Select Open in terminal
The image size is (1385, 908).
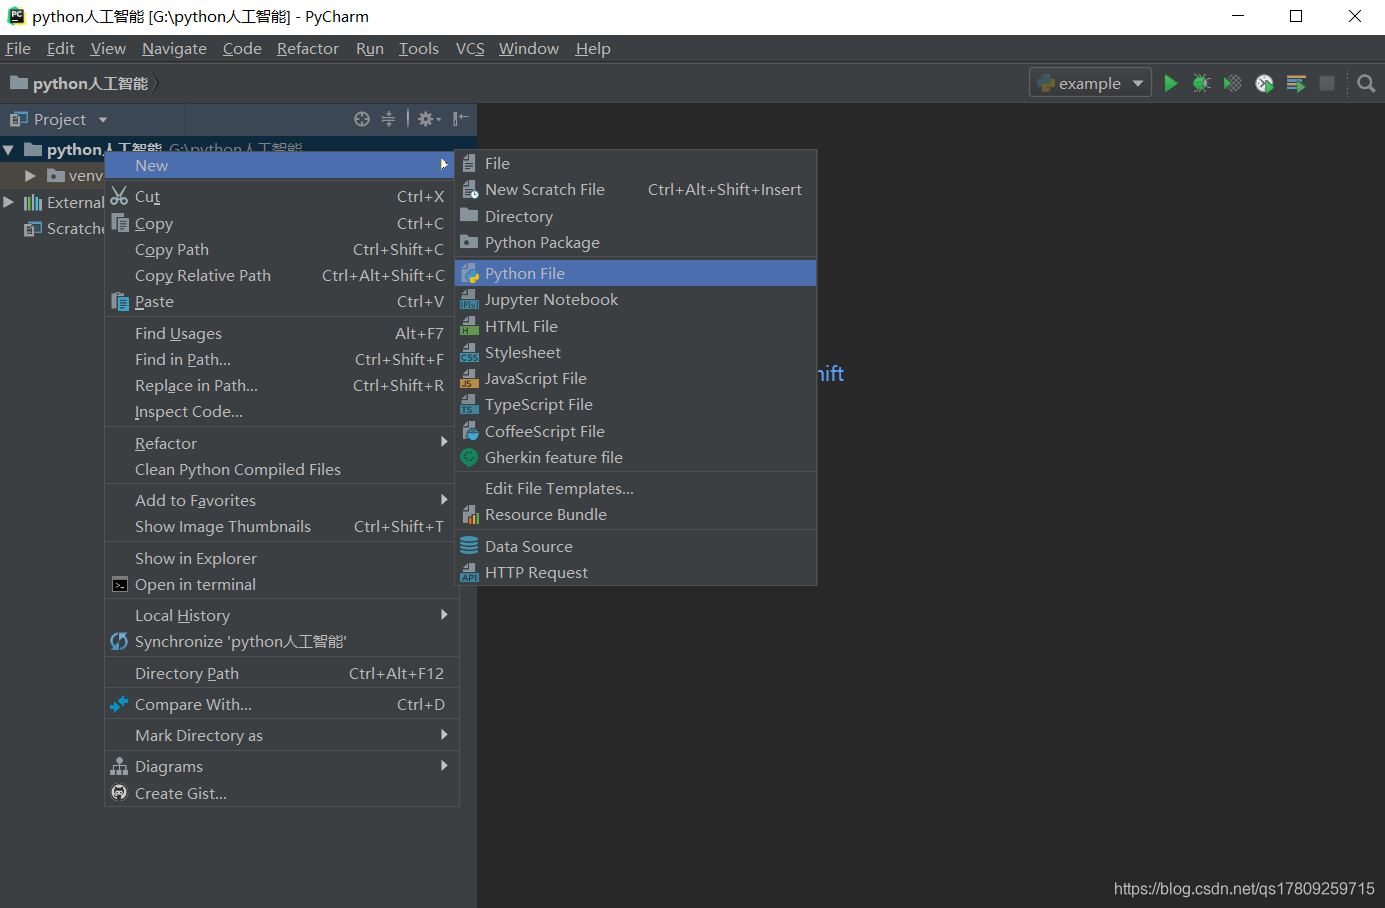(282, 584)
